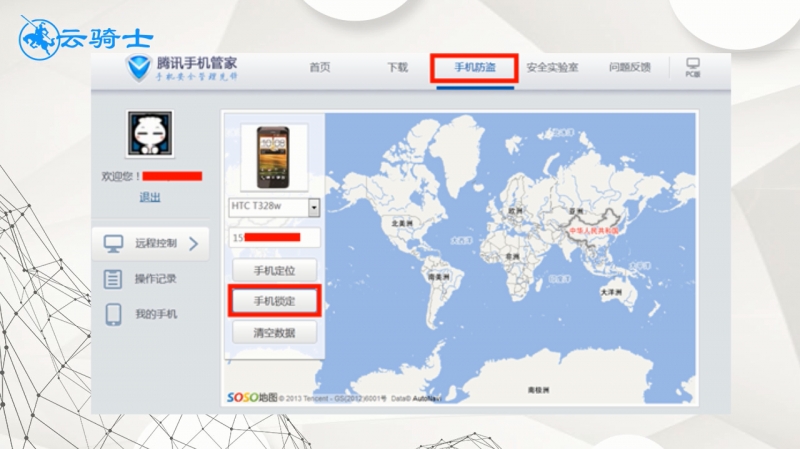Click the Tencent Mobile Manager shield logo
This screenshot has width=800, height=449.
tap(139, 67)
